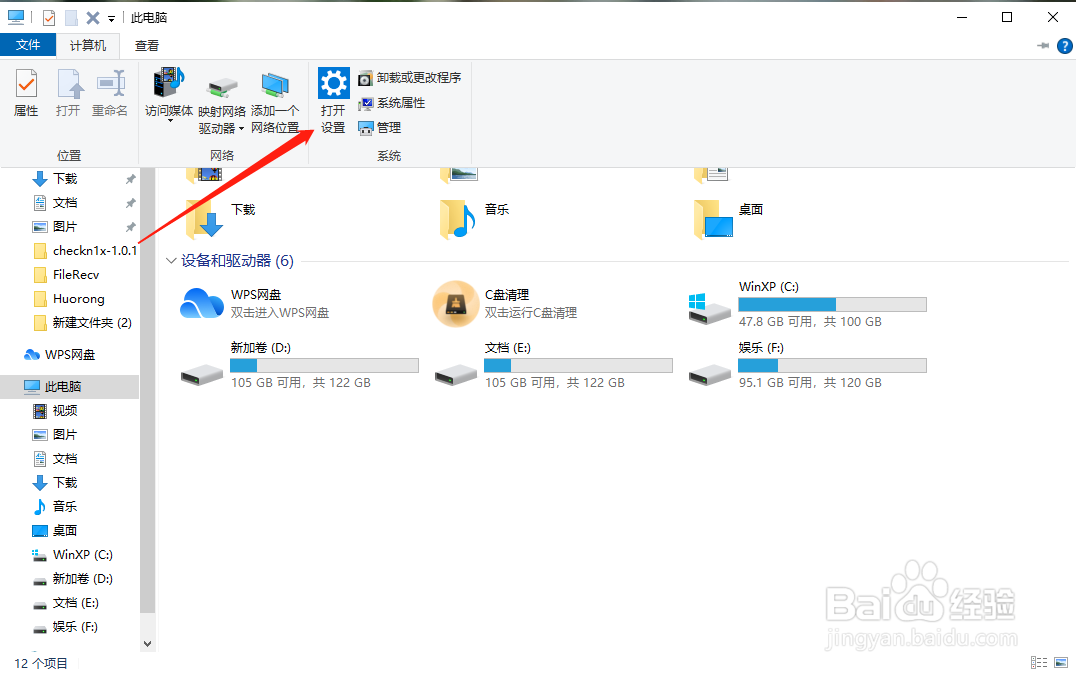Click the 属性 checkmark icon in the ribbon
Screen dimensions: 1076x675
(26, 84)
